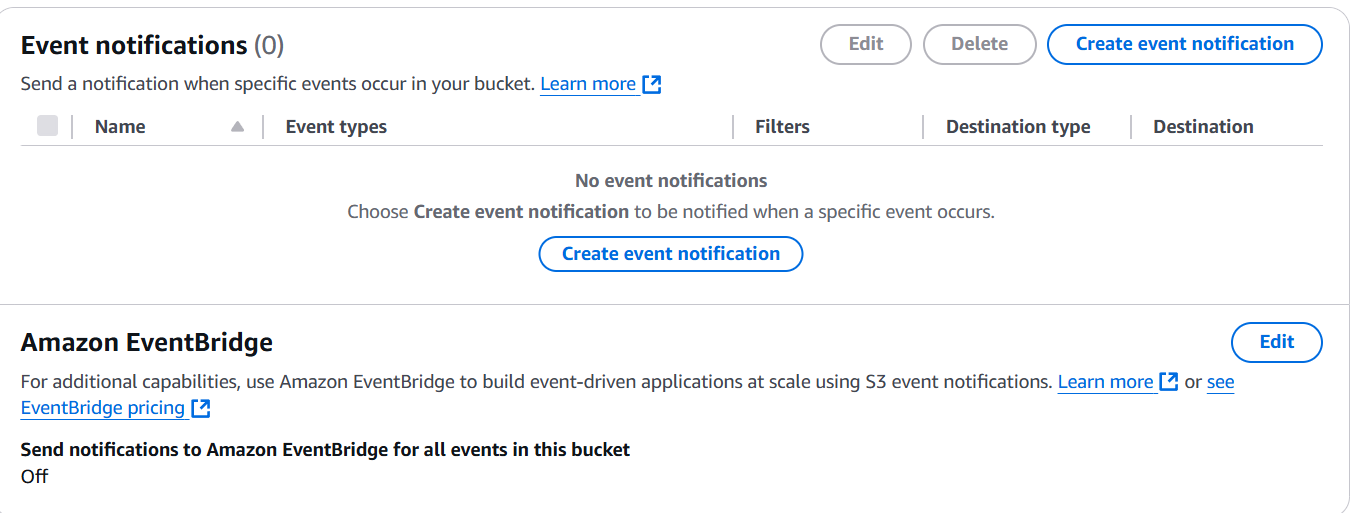Click the Event types column header
The image size is (1350, 513).
point(336,127)
